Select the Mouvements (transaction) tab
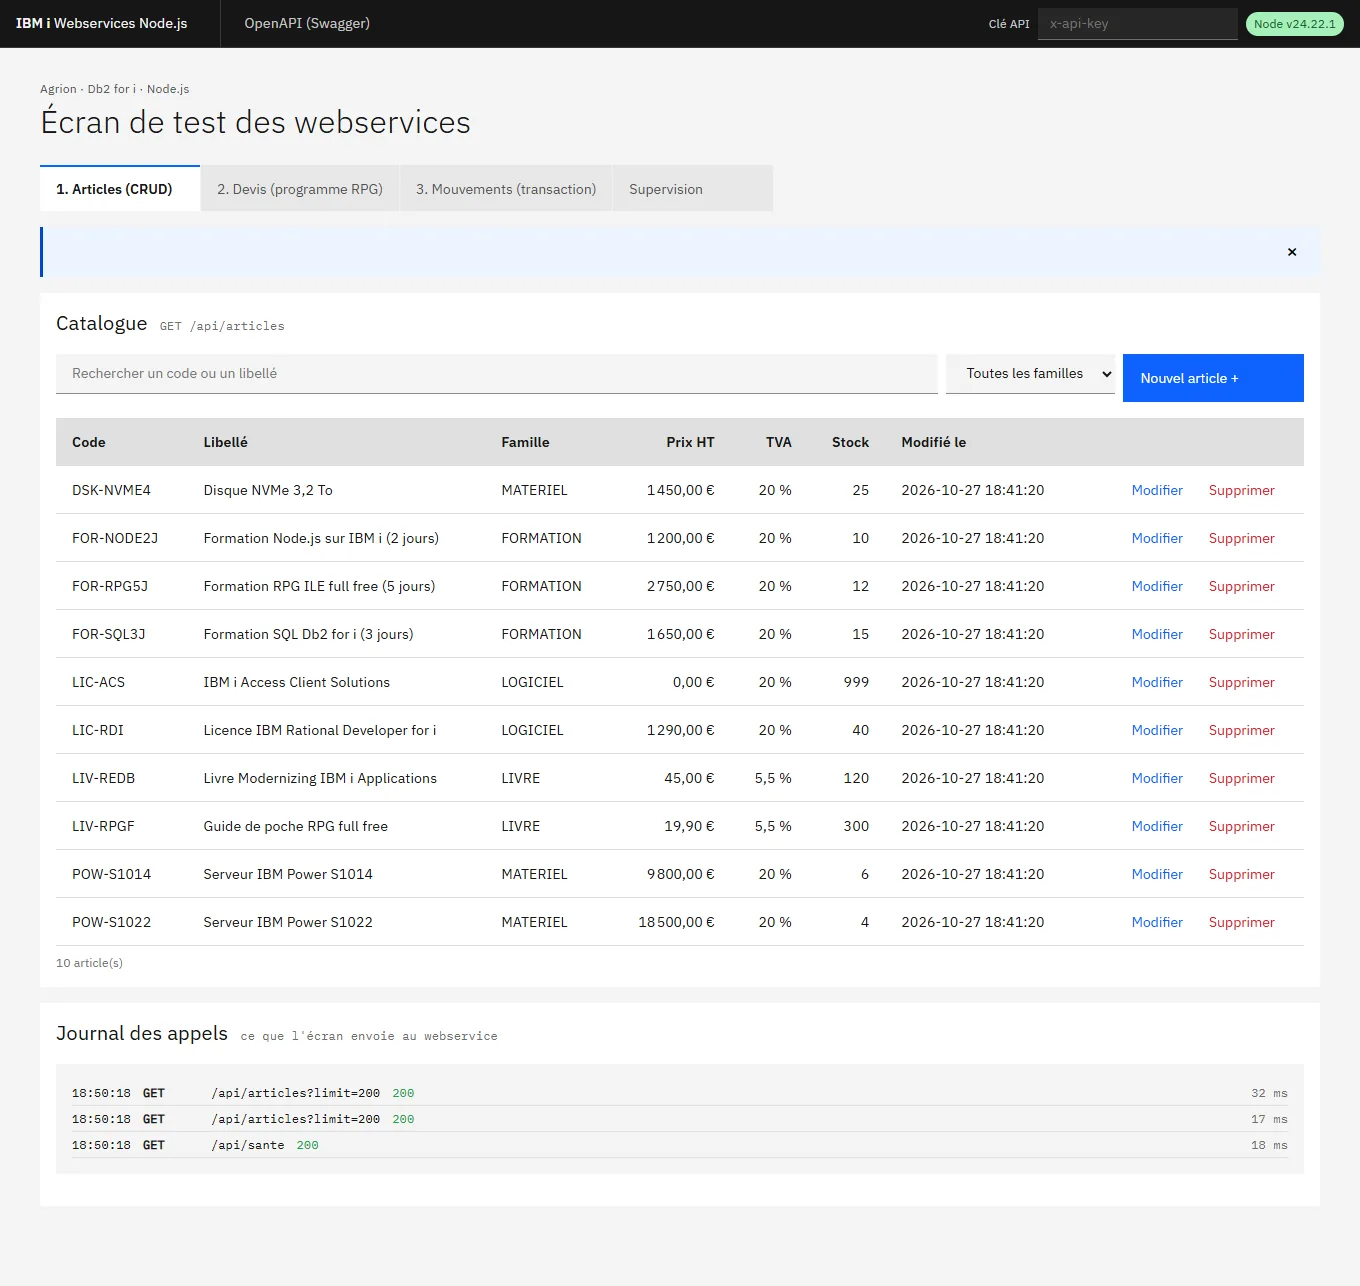This screenshot has width=1360, height=1286. [x=506, y=189]
